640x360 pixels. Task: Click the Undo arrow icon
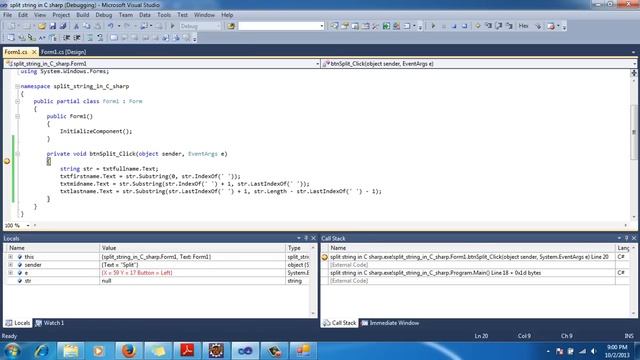pyautogui.click(x=110, y=26)
